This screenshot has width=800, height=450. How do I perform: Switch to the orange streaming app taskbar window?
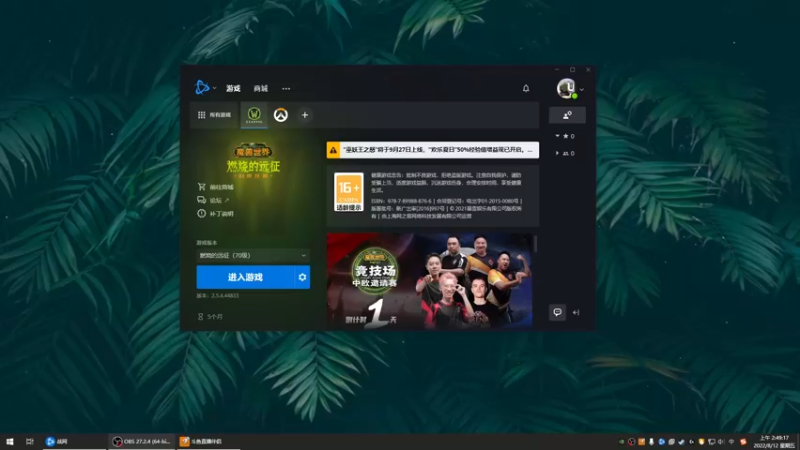coord(208,441)
